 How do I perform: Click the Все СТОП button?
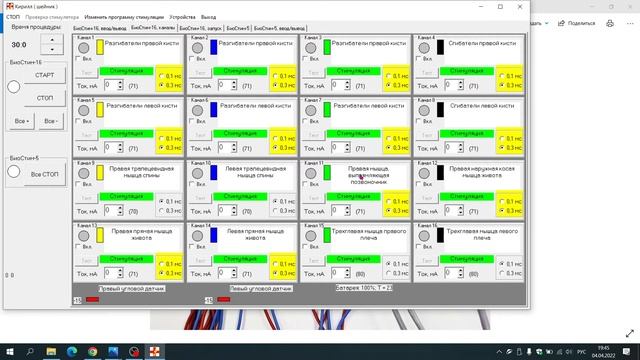coord(44,174)
